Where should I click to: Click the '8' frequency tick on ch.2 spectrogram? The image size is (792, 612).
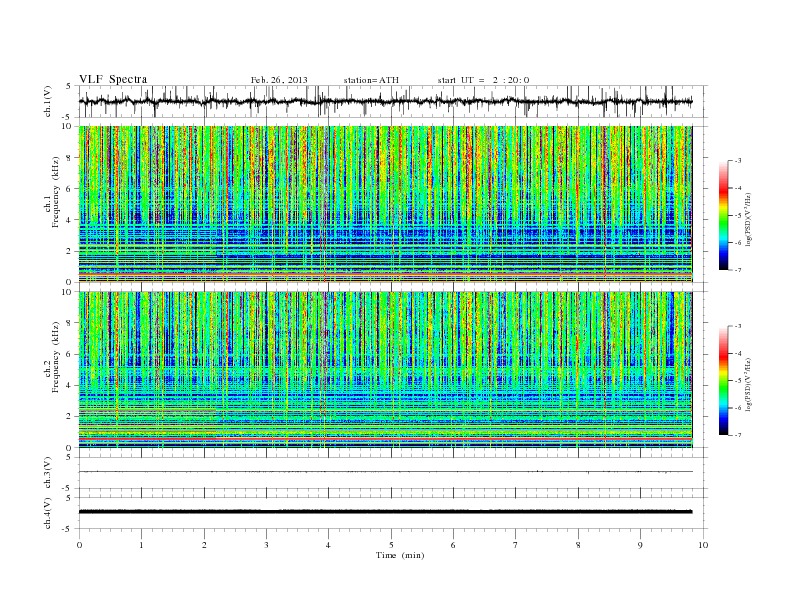pyautogui.click(x=69, y=323)
